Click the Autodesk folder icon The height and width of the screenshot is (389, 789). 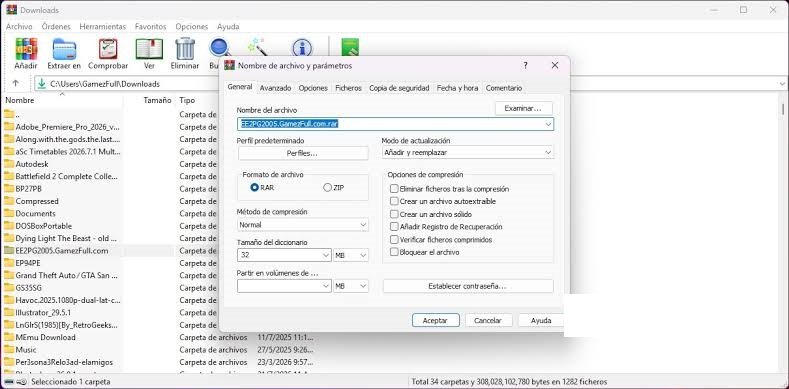click(x=9, y=164)
